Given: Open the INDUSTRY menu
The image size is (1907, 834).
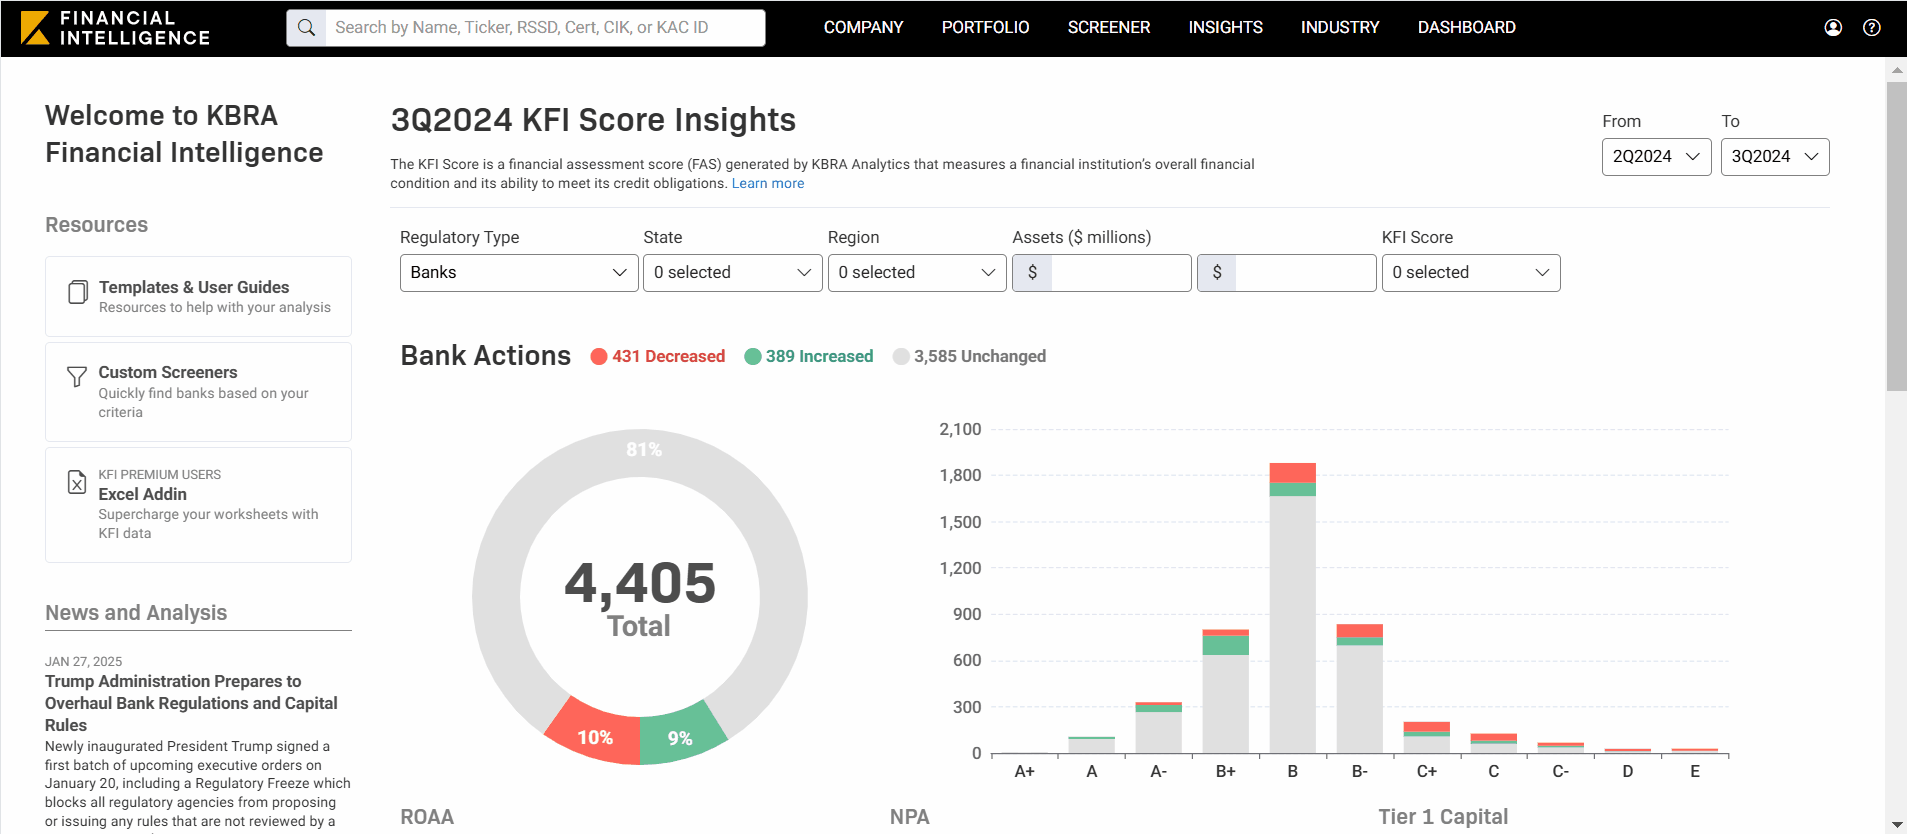Looking at the screenshot, I should tap(1340, 28).
